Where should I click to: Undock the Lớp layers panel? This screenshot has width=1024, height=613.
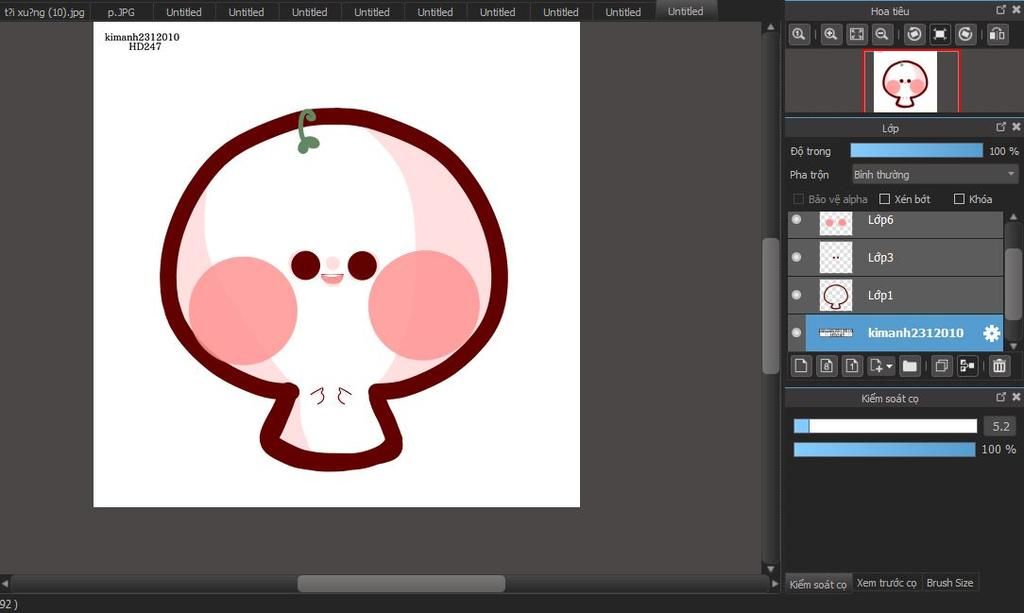coord(1001,127)
